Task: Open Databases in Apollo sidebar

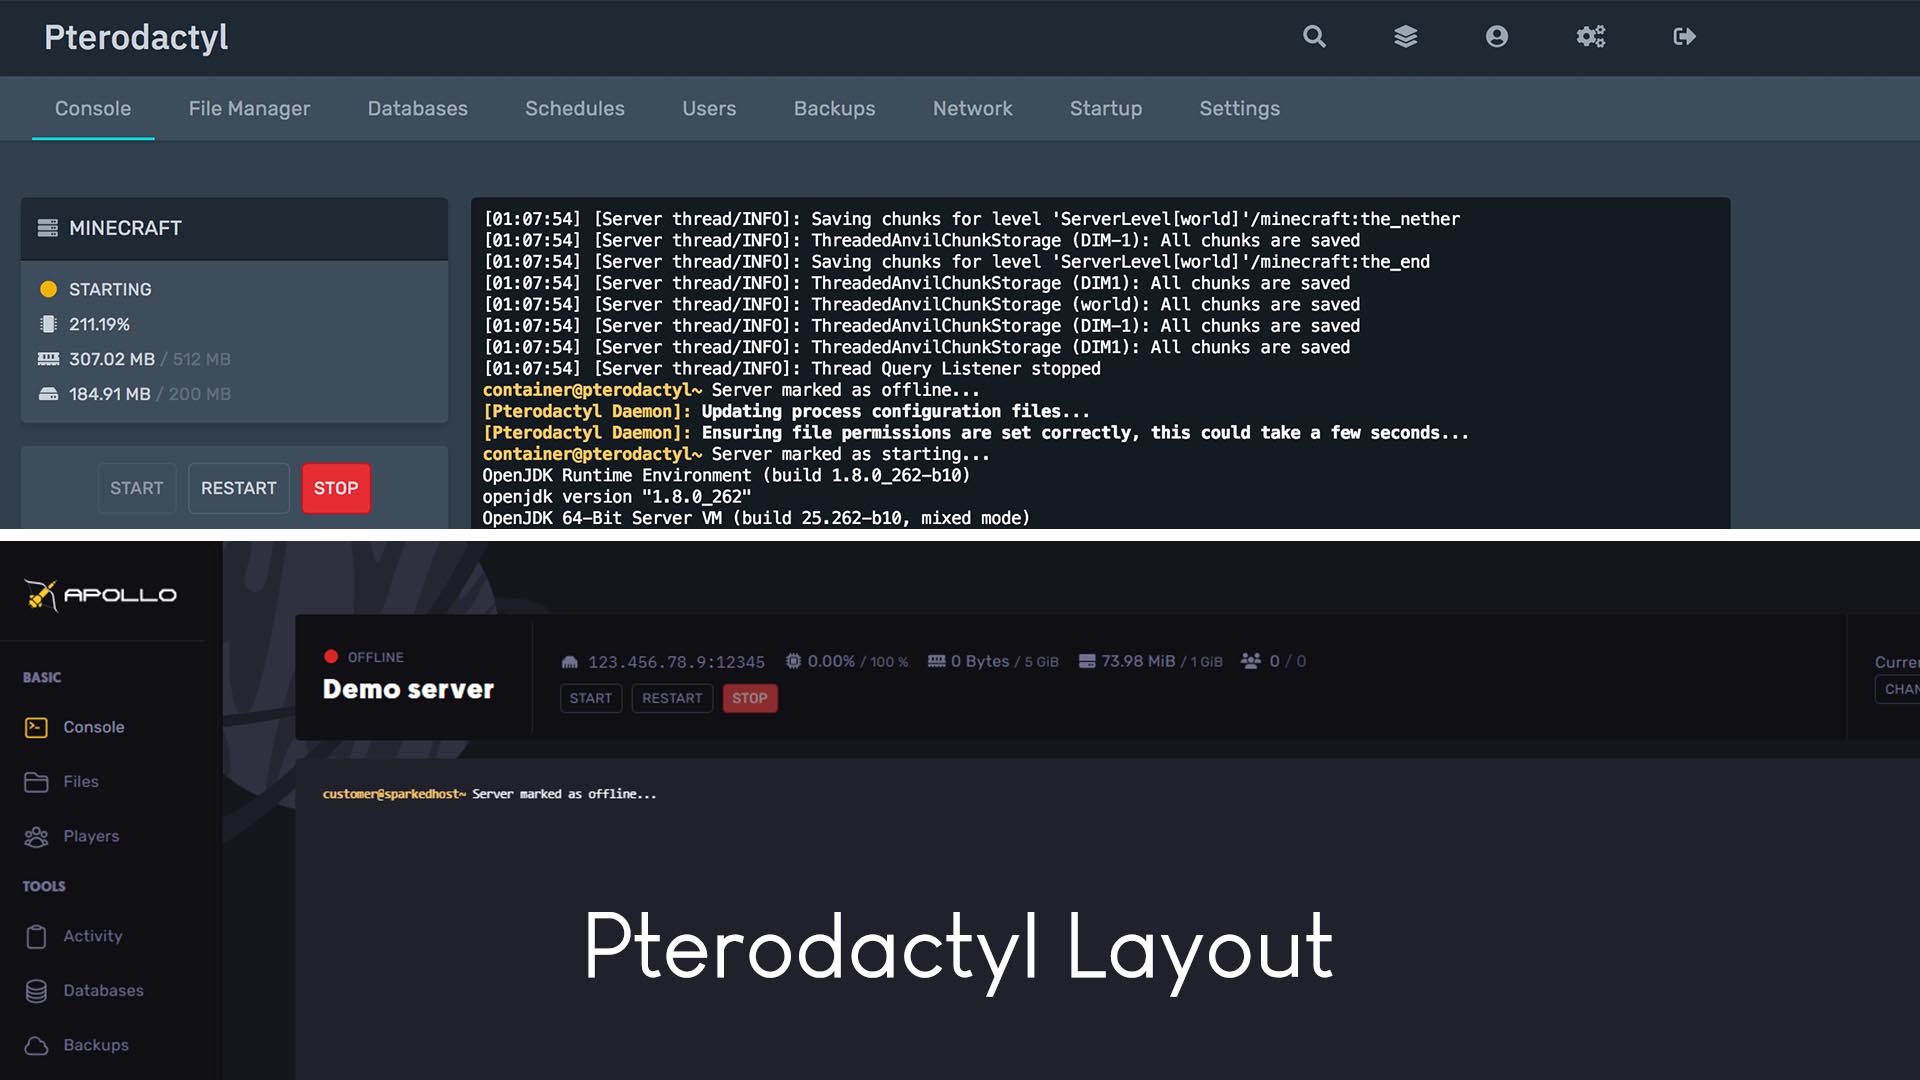Action: tap(102, 990)
